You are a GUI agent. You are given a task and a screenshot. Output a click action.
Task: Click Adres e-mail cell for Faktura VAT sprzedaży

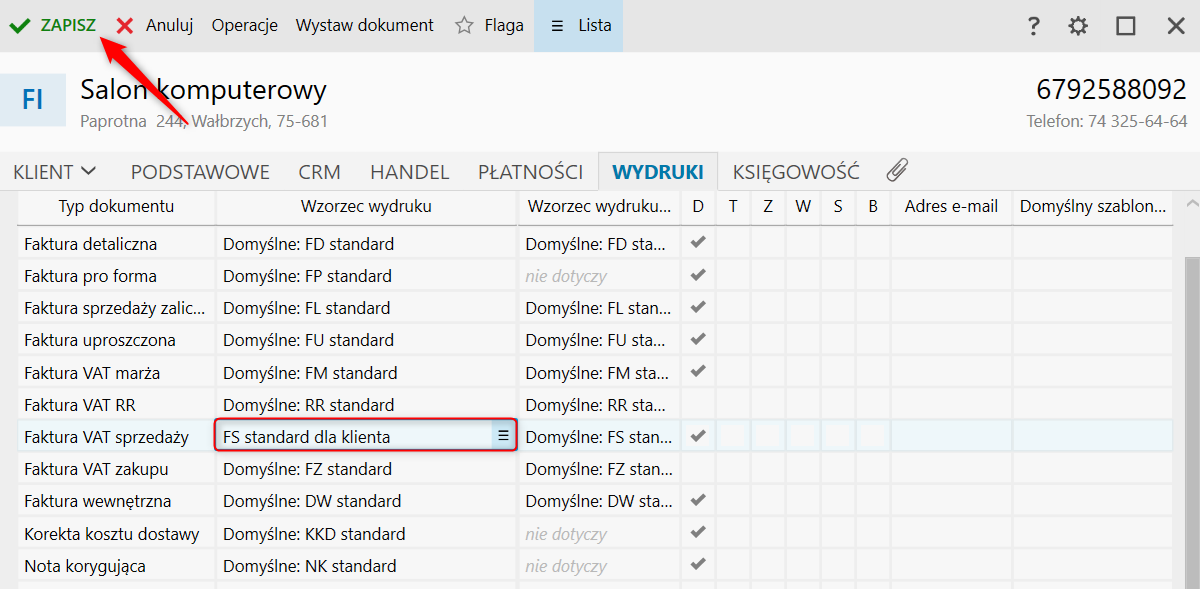(x=951, y=436)
